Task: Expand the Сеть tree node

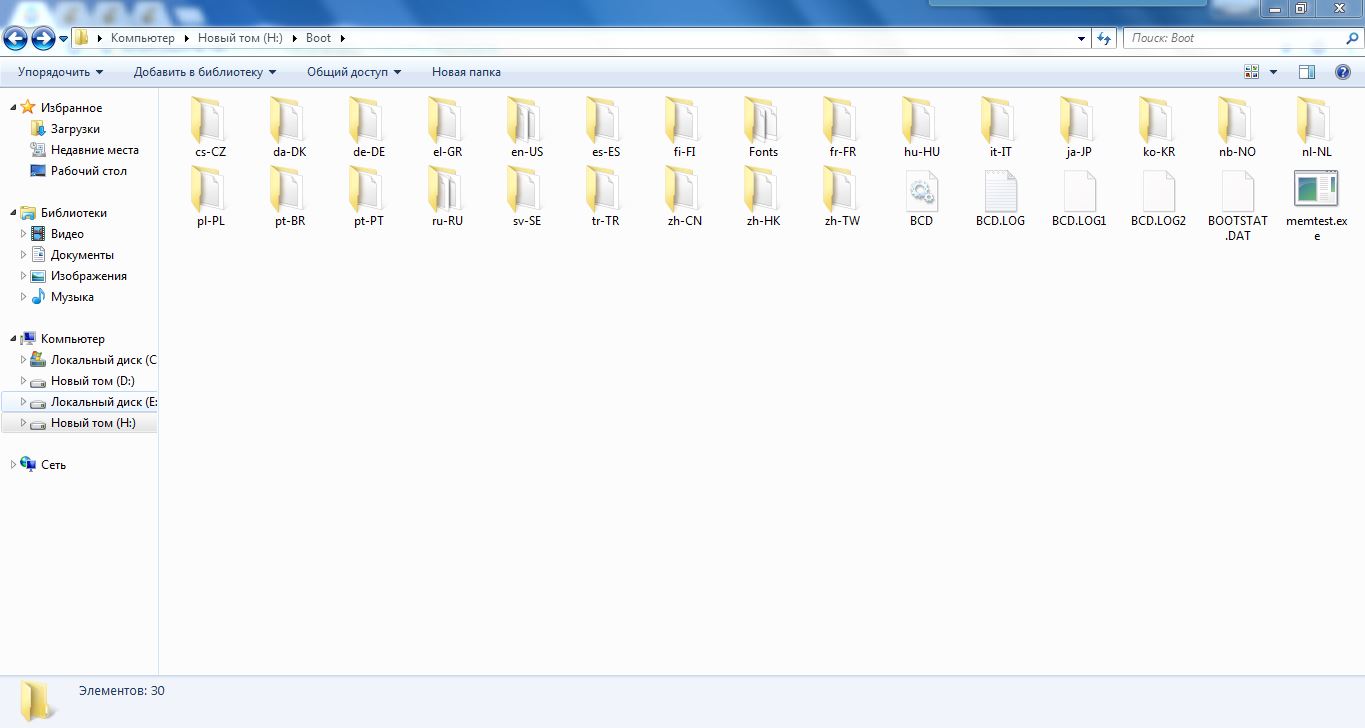Action: [13, 465]
